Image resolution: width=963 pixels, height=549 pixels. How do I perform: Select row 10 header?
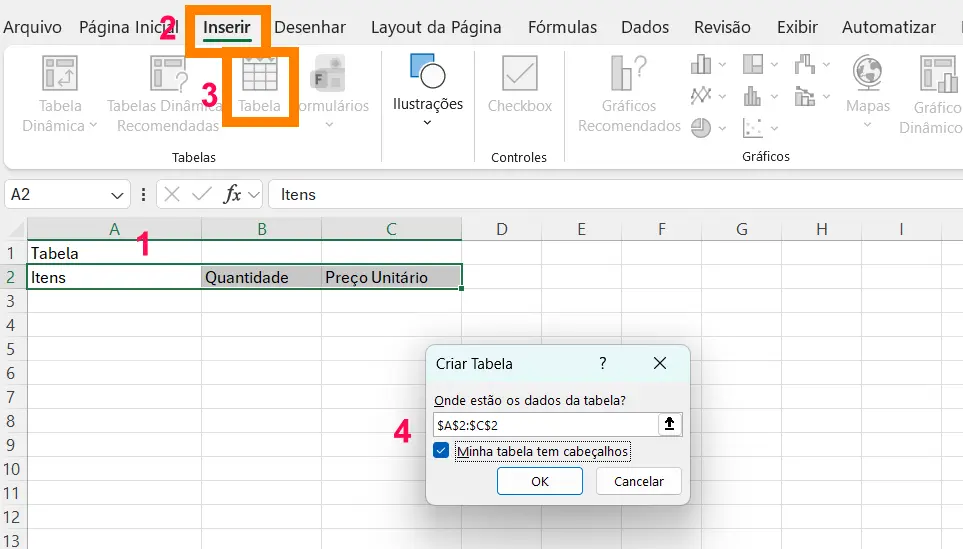pyautogui.click(x=13, y=469)
